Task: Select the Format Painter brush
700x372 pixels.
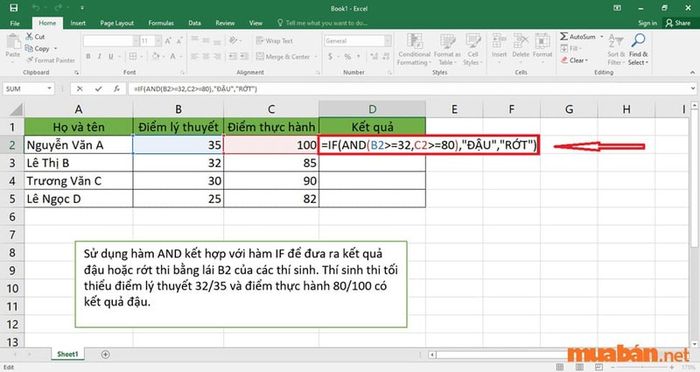Action: point(29,60)
